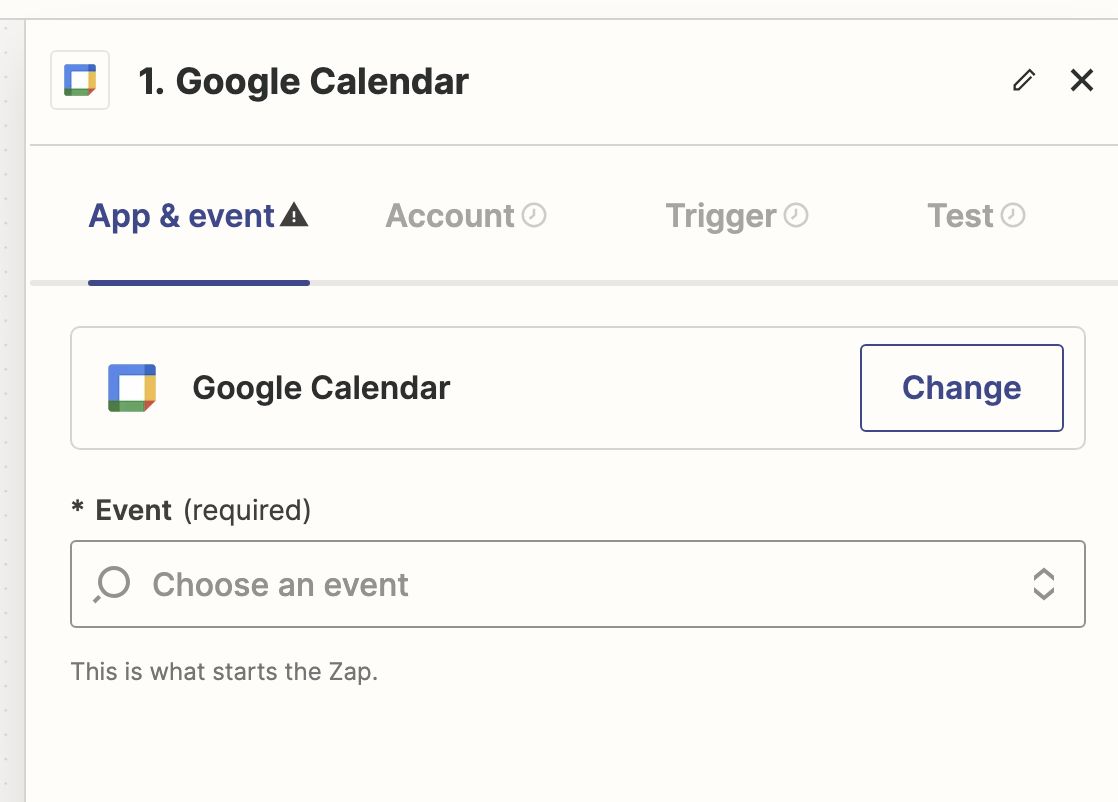
Task: Click the clock icon next to Account
Action: 536,214
